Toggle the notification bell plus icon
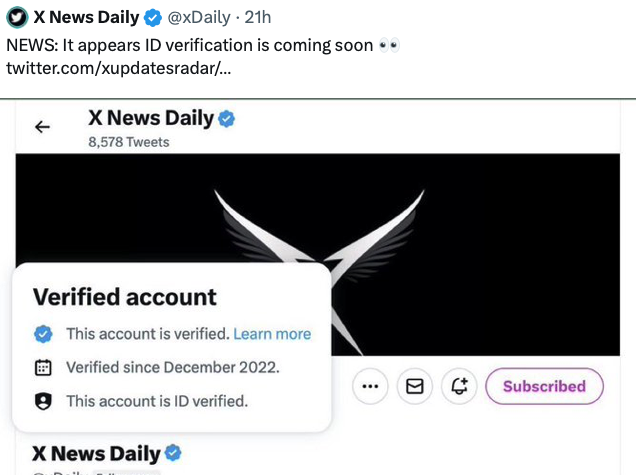The width and height of the screenshot is (636, 475). [459, 386]
